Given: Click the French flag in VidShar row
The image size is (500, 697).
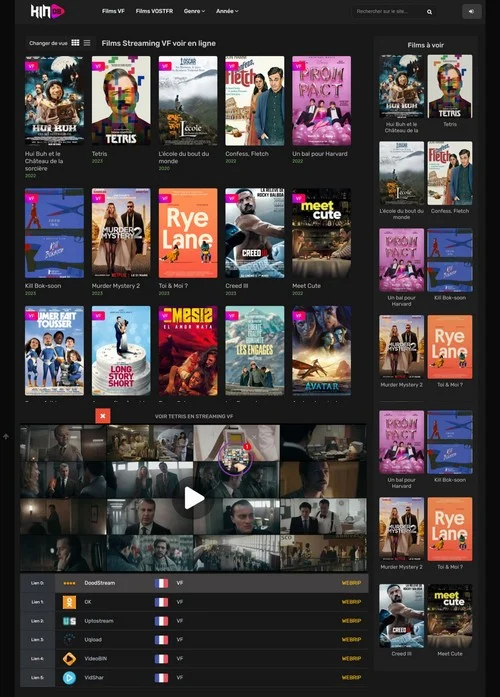Looking at the screenshot, I should coord(161,678).
